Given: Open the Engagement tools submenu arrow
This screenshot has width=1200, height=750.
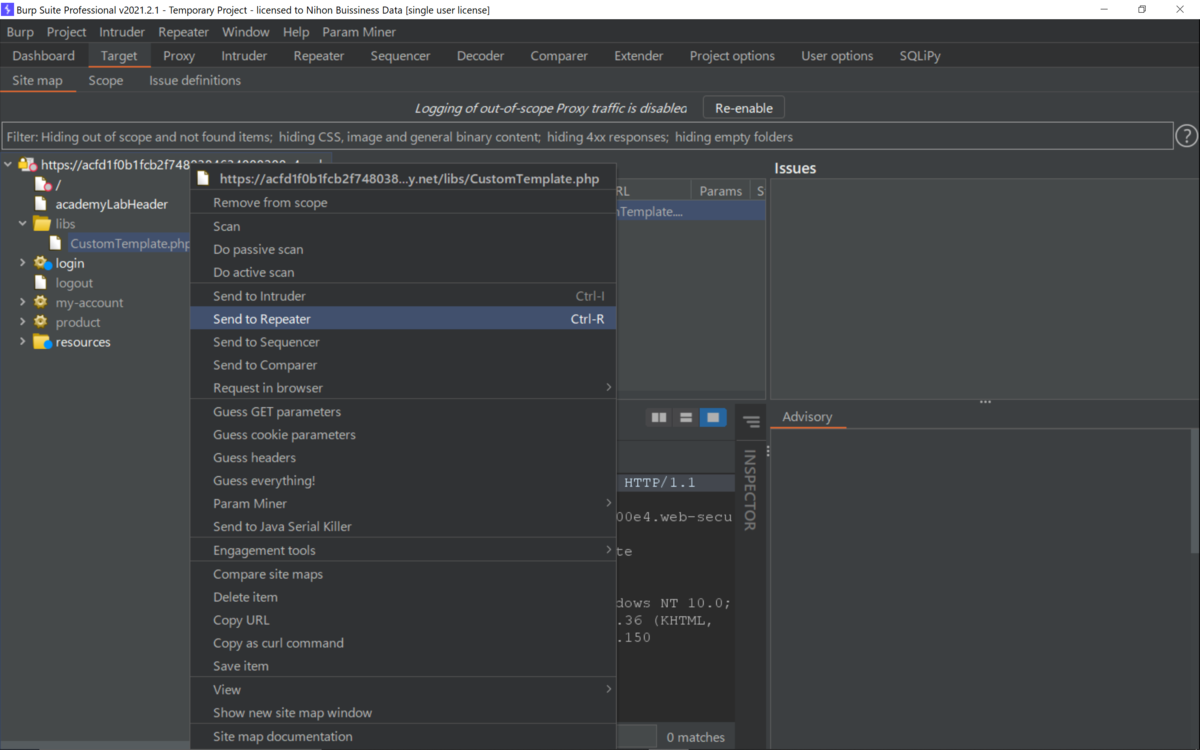Looking at the screenshot, I should pyautogui.click(x=608, y=550).
